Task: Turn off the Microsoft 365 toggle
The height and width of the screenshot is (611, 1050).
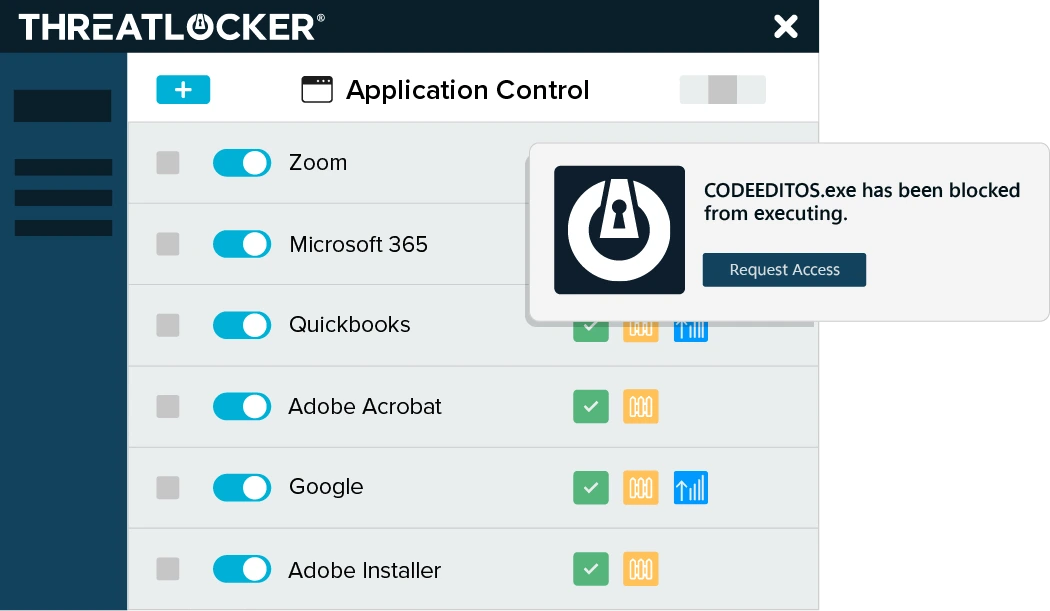Action: coord(242,244)
